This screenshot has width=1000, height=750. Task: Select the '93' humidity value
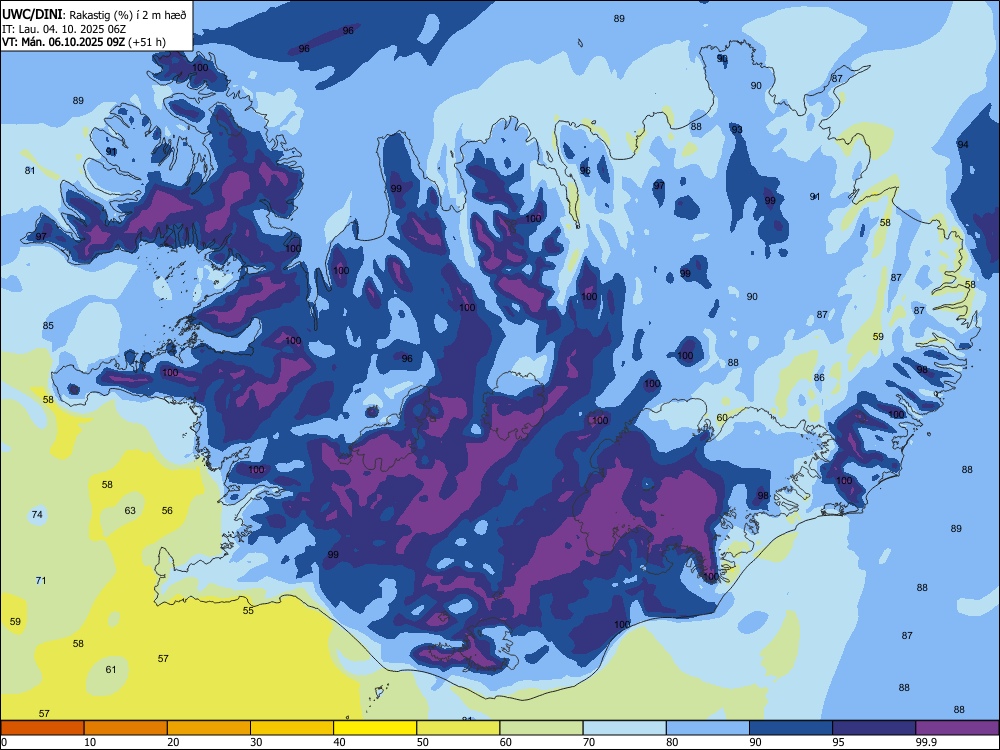[737, 129]
